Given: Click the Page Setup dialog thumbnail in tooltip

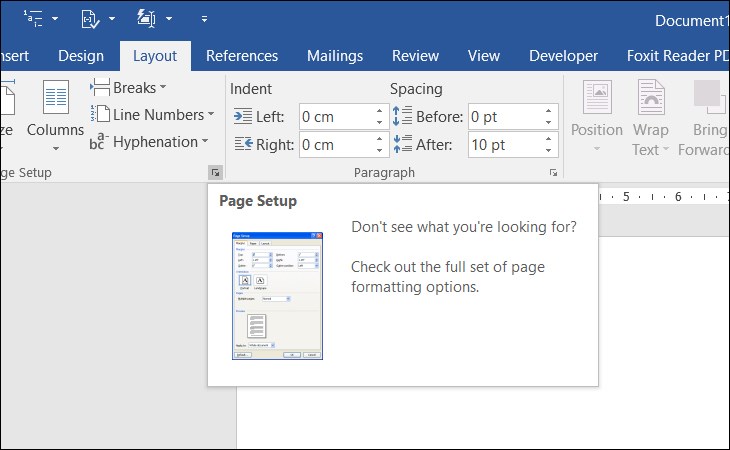Looking at the screenshot, I should pyautogui.click(x=277, y=296).
